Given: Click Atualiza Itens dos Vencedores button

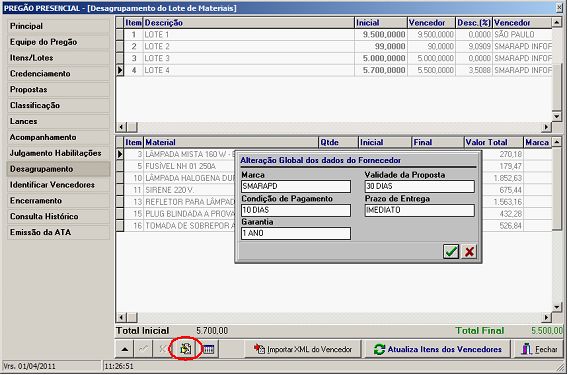Looking at the screenshot, I should coord(438,349).
